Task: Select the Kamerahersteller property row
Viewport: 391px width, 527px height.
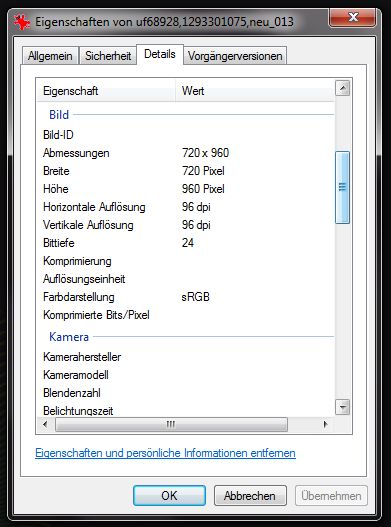Action: (185, 357)
